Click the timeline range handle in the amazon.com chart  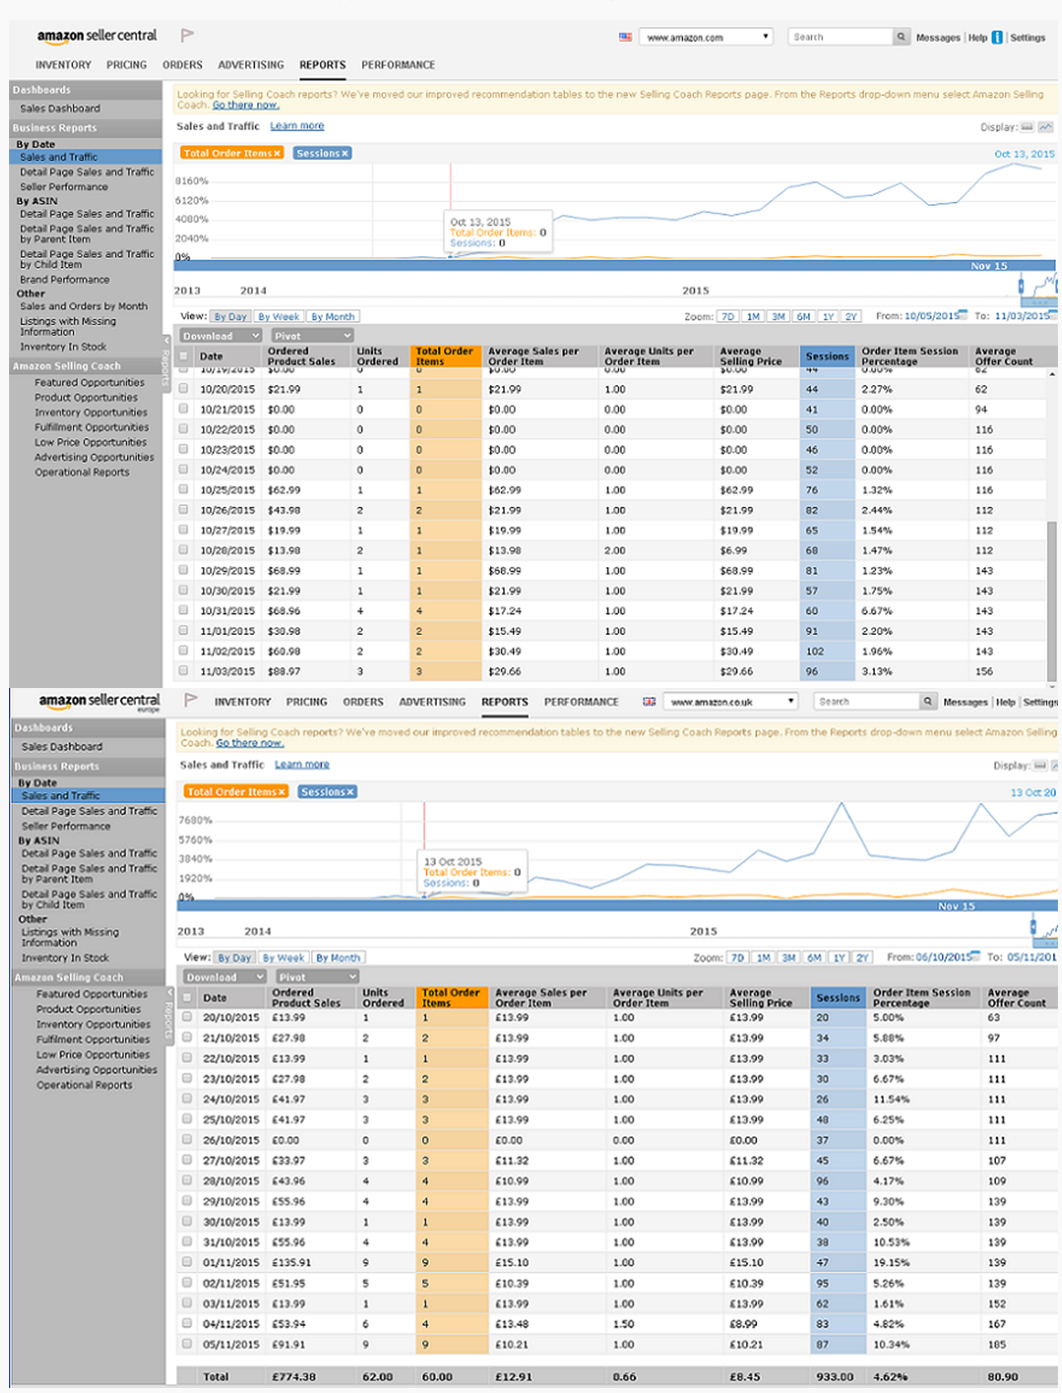coord(1022,286)
